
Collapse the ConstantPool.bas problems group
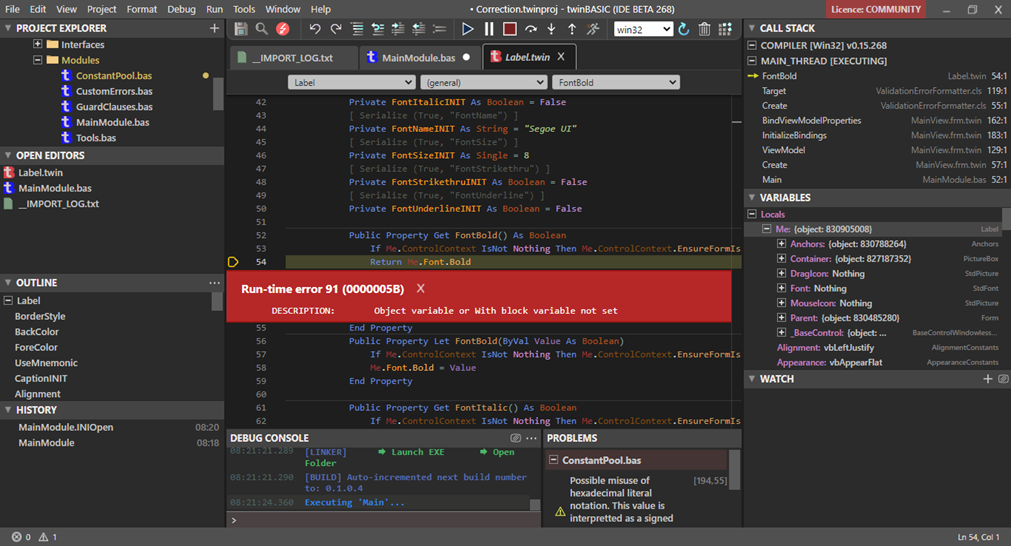553,460
